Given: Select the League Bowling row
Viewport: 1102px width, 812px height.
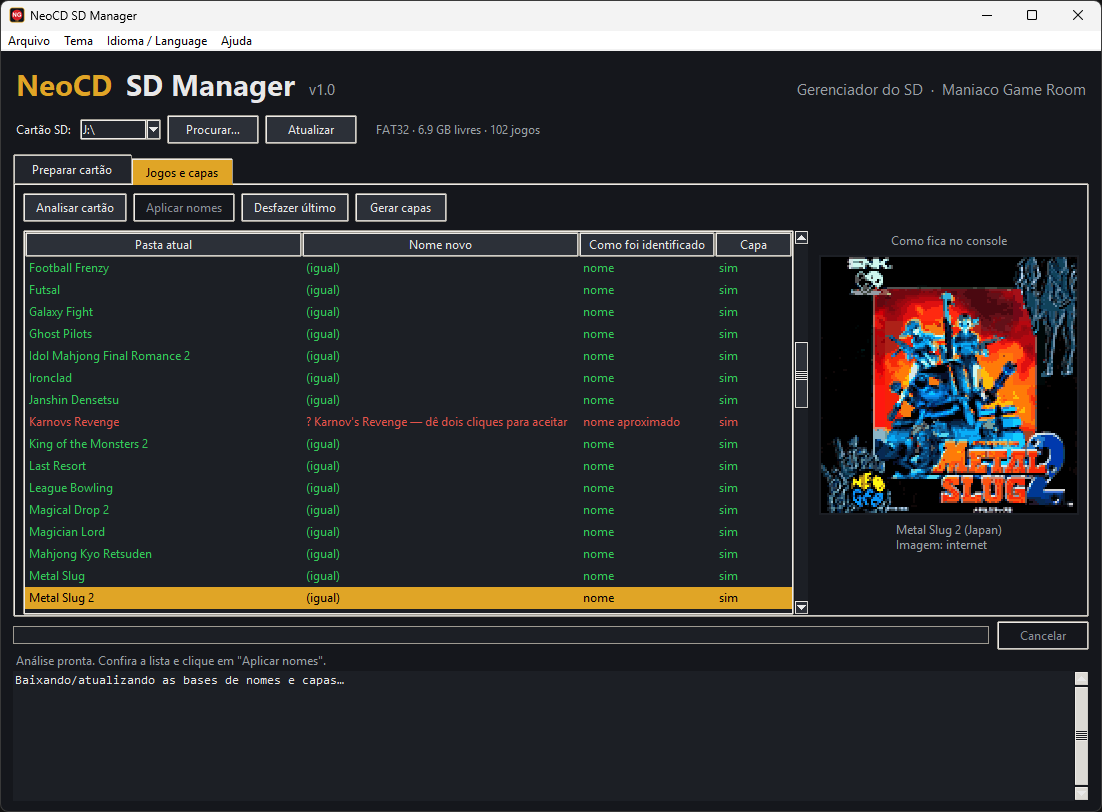Looking at the screenshot, I should pyautogui.click(x=408, y=488).
